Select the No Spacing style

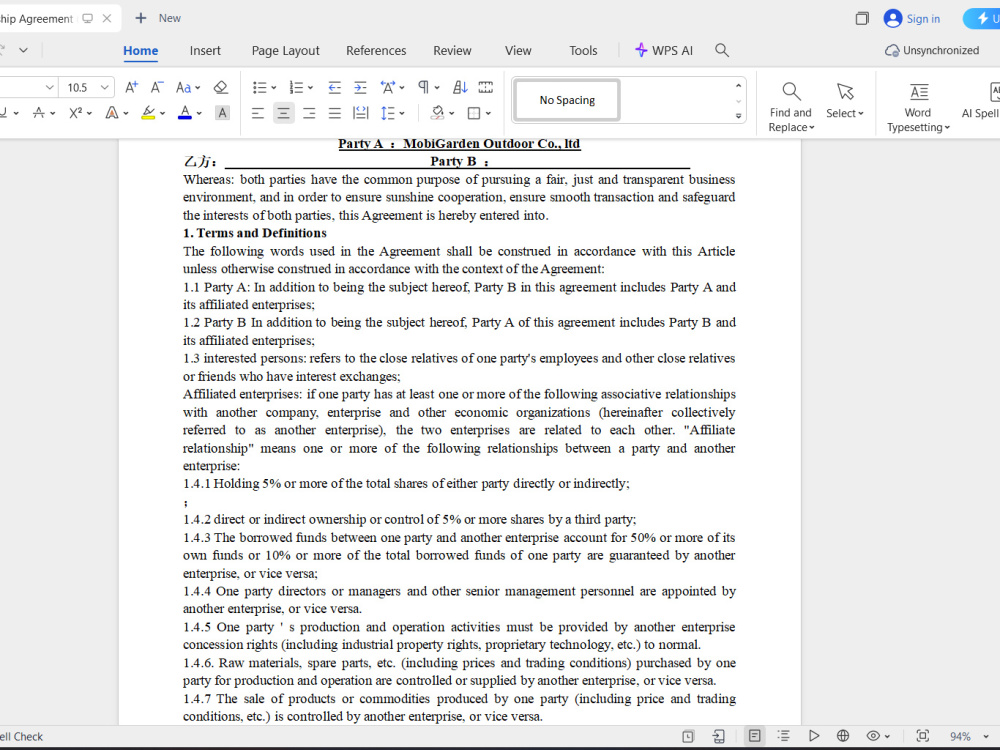point(567,100)
